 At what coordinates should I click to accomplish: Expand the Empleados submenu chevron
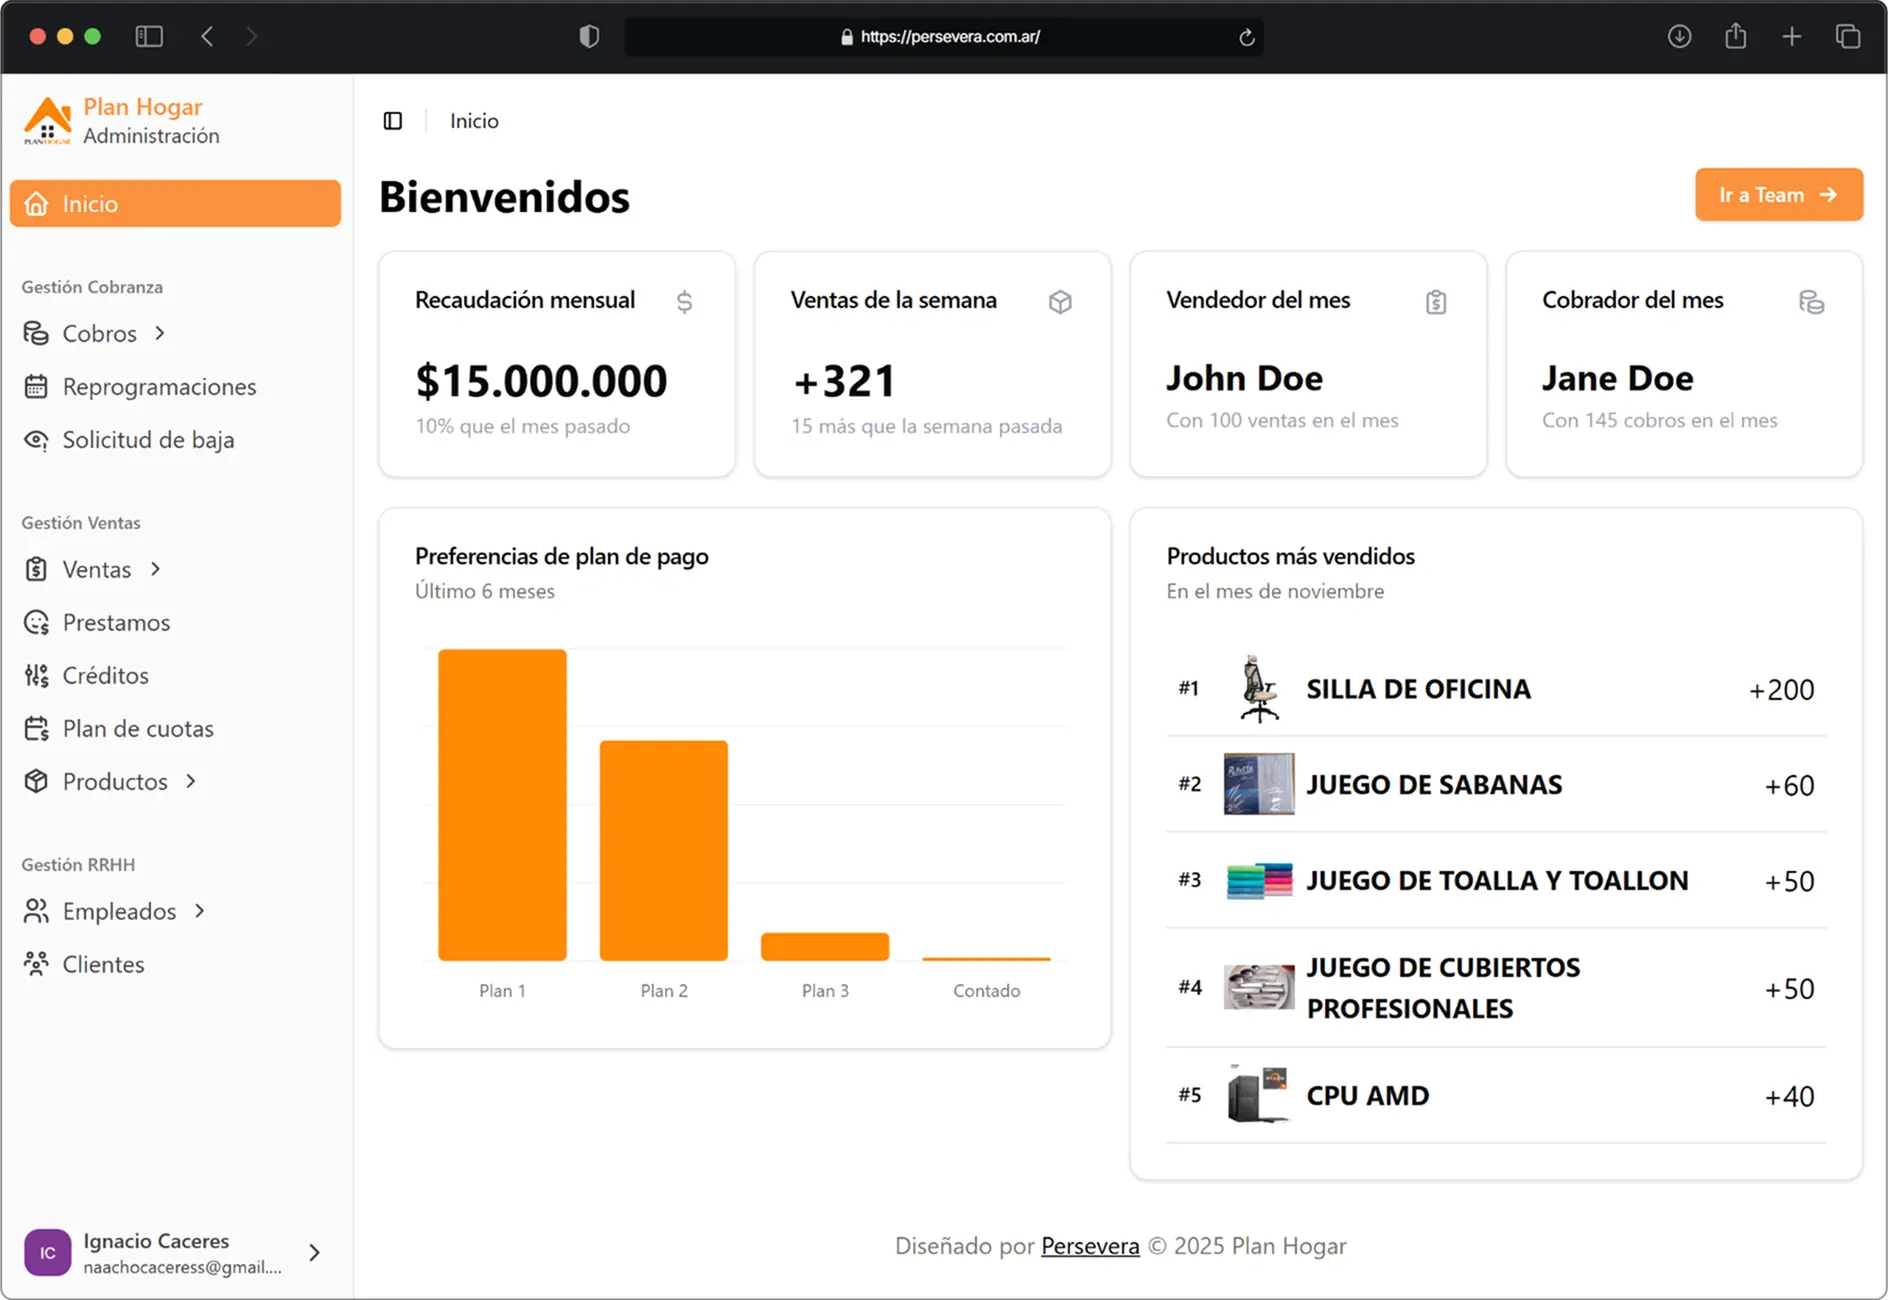click(x=200, y=911)
